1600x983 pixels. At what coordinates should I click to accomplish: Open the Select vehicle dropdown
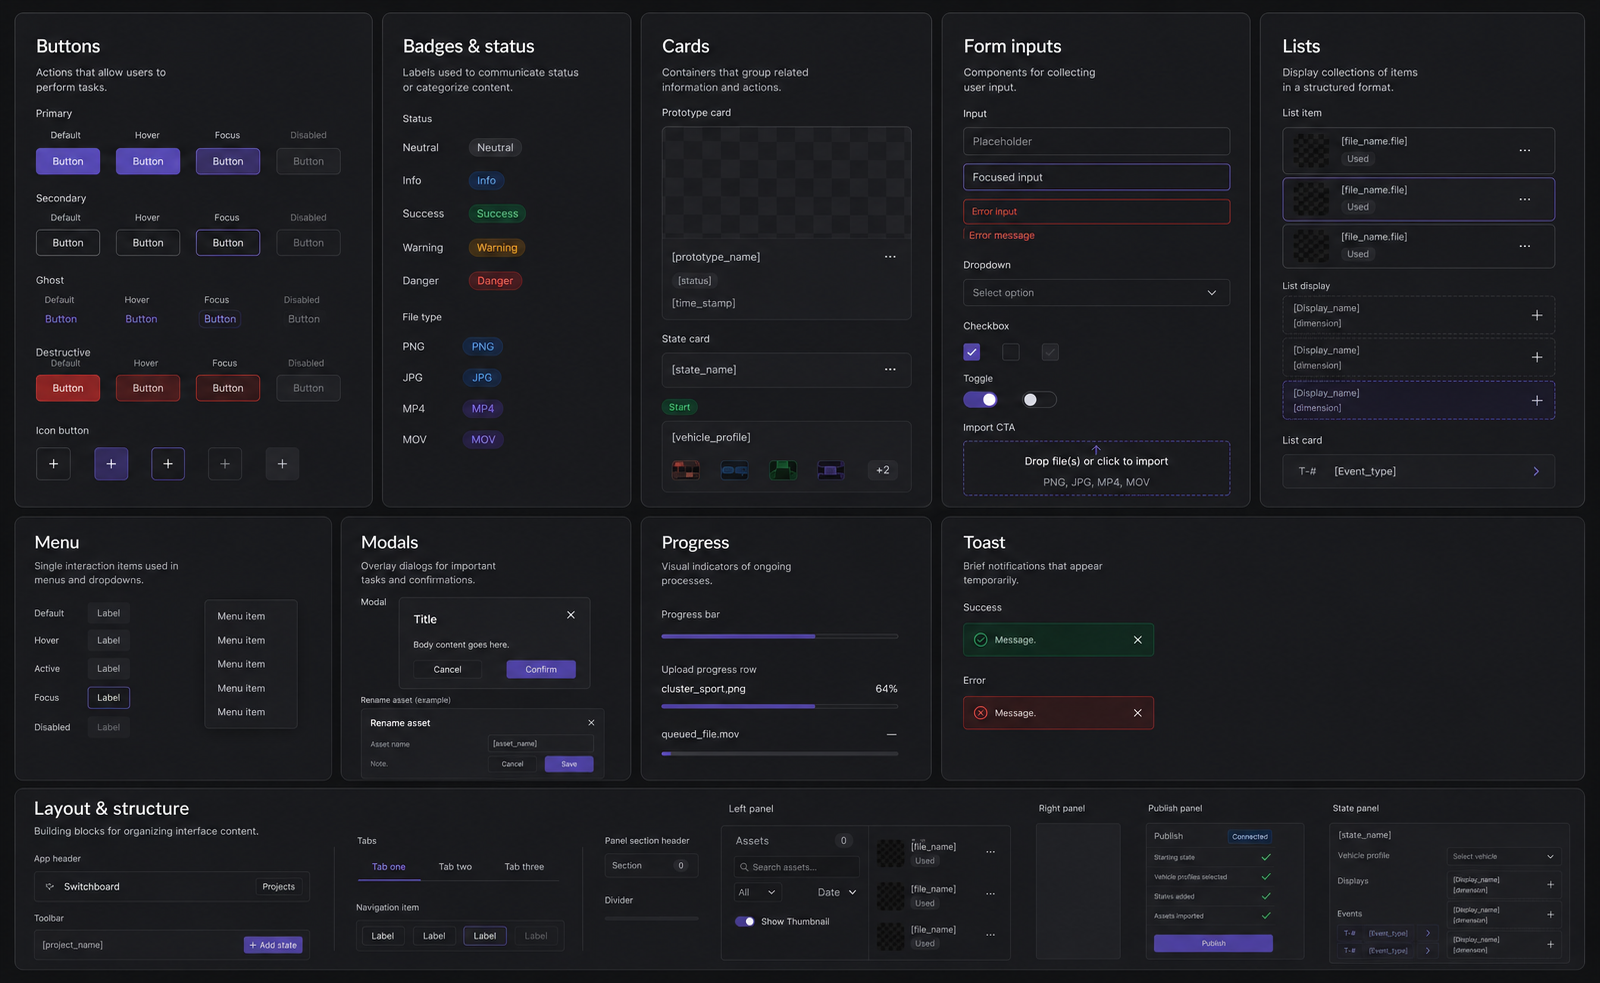point(1503,857)
